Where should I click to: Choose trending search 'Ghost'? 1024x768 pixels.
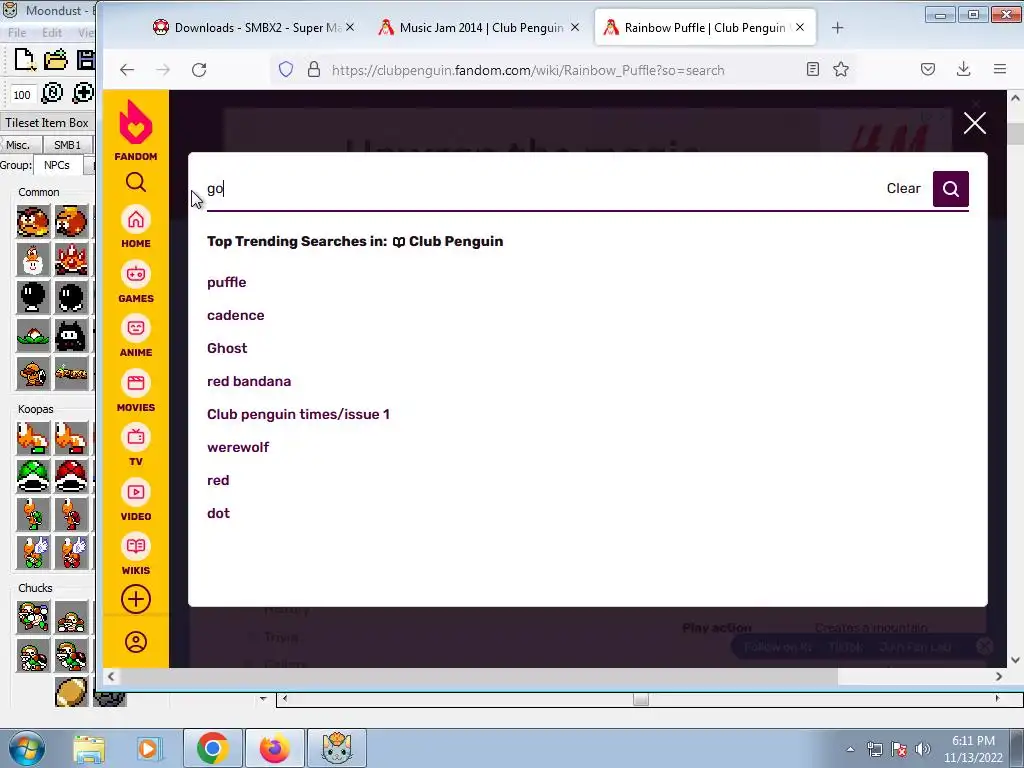click(x=227, y=348)
